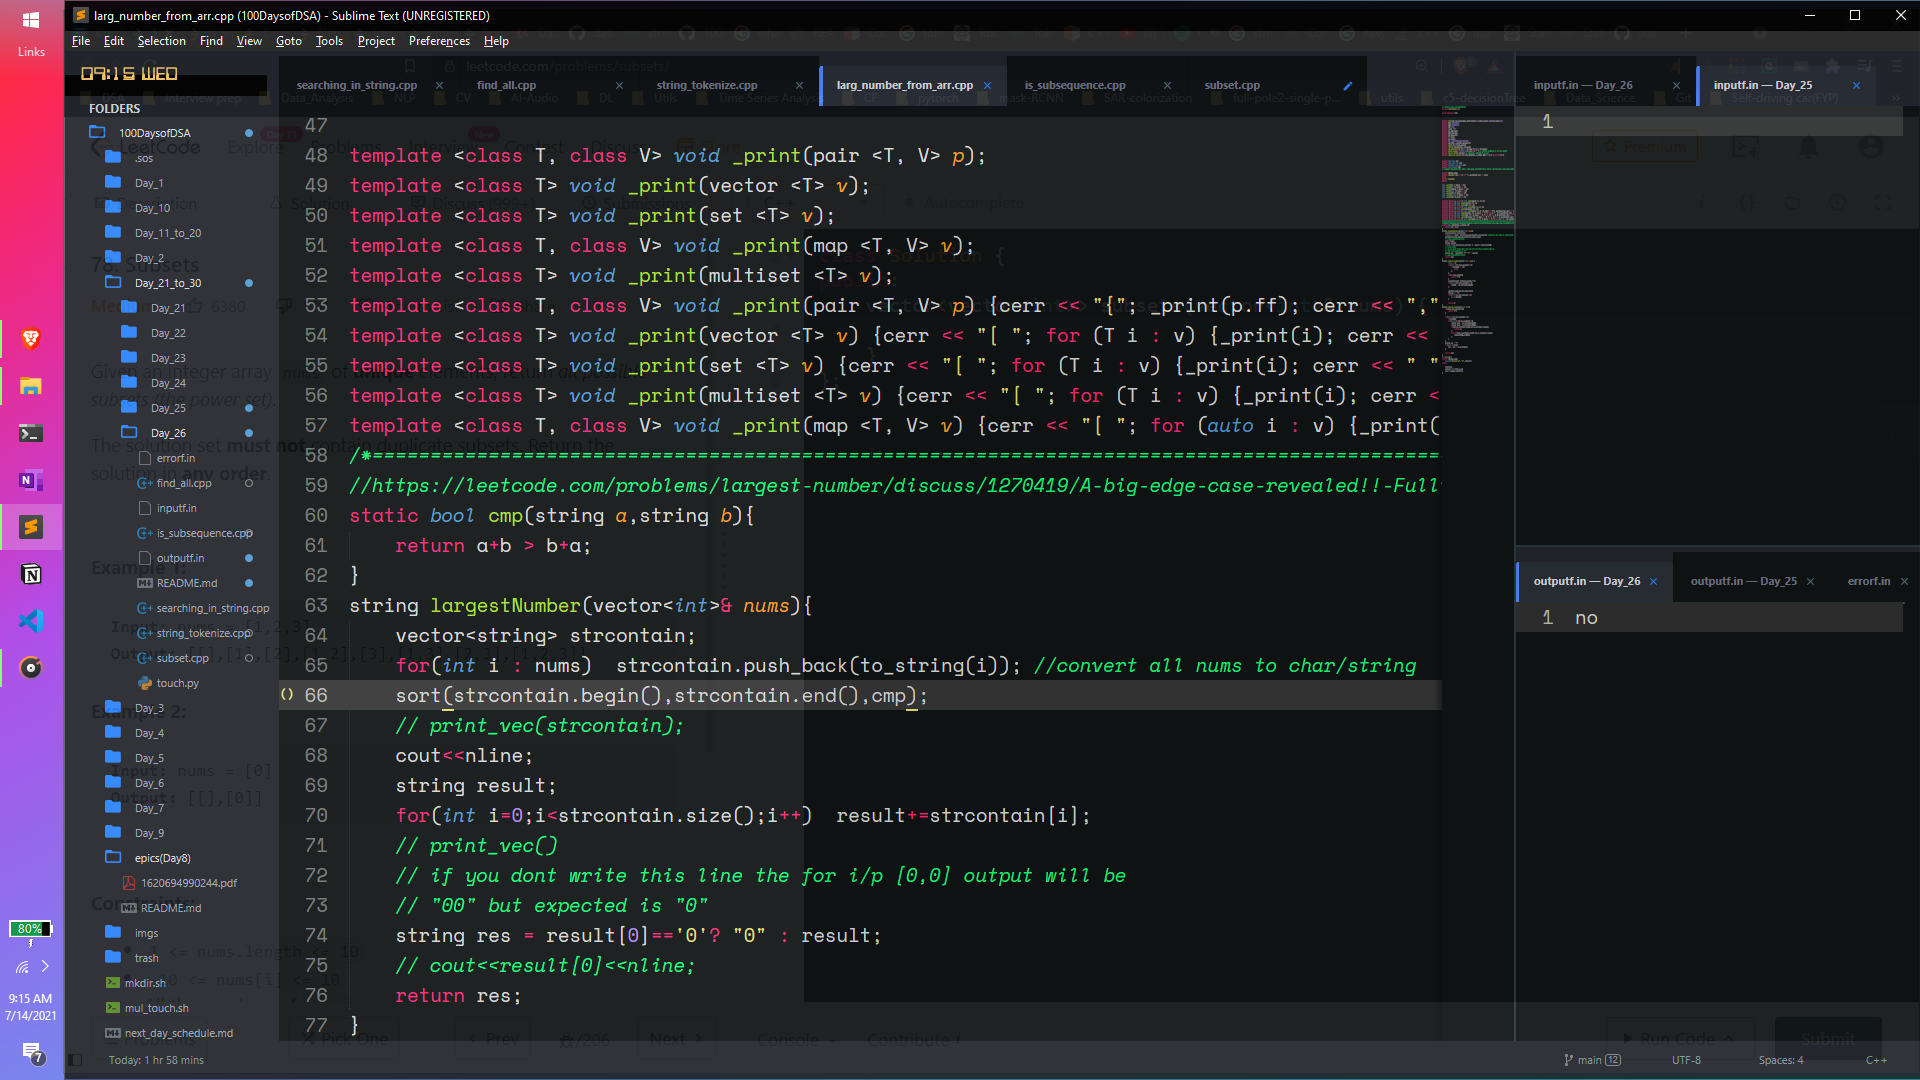Screen dimensions: 1920x1080
Task: Open the Goto menu
Action: point(288,41)
